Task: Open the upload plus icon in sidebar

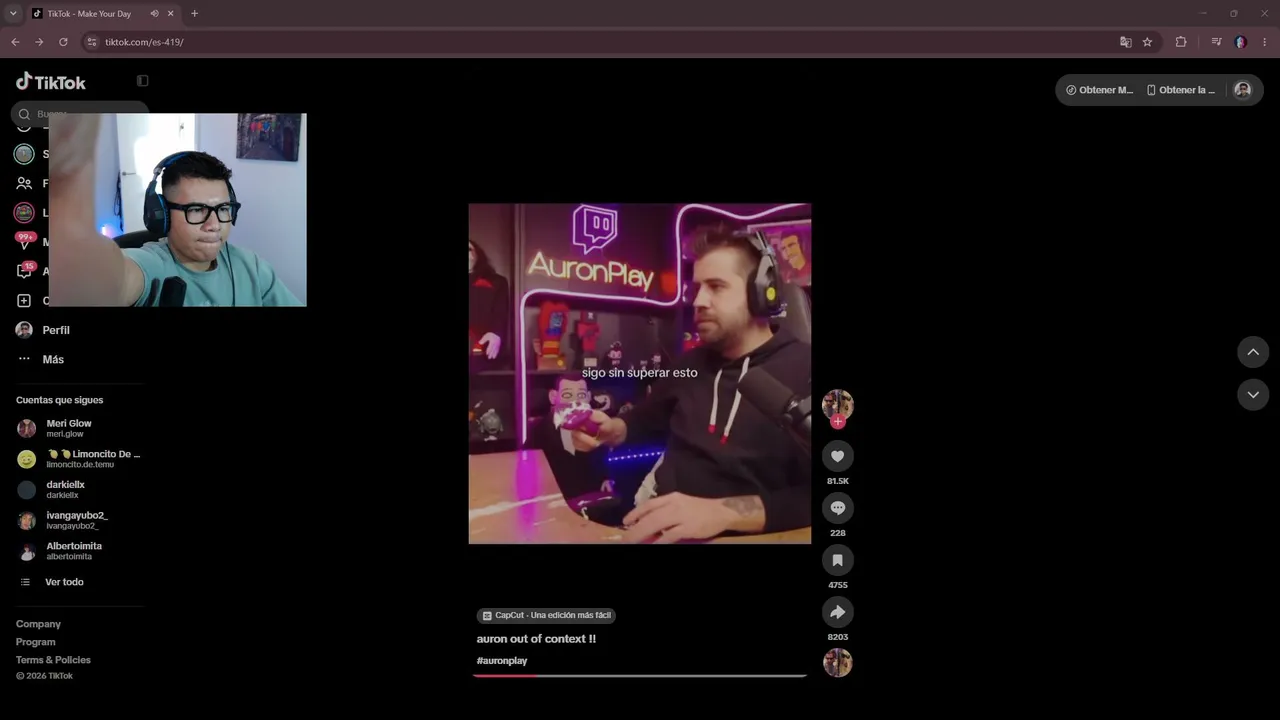Action: (x=24, y=301)
